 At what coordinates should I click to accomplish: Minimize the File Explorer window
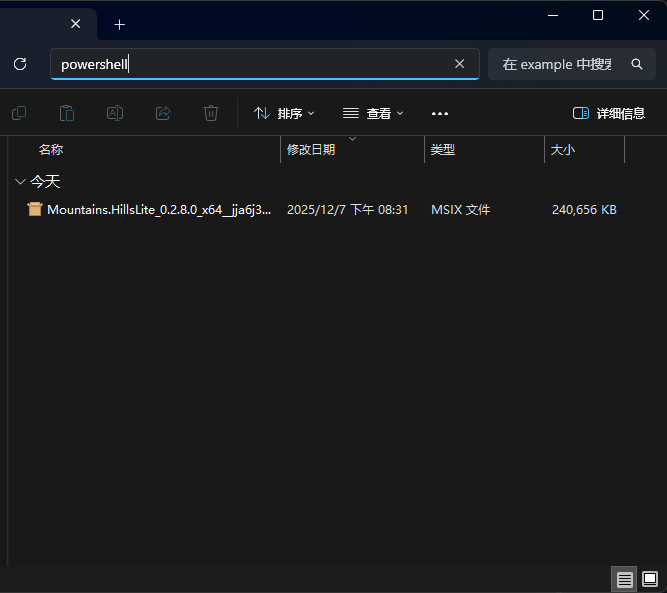pos(553,15)
